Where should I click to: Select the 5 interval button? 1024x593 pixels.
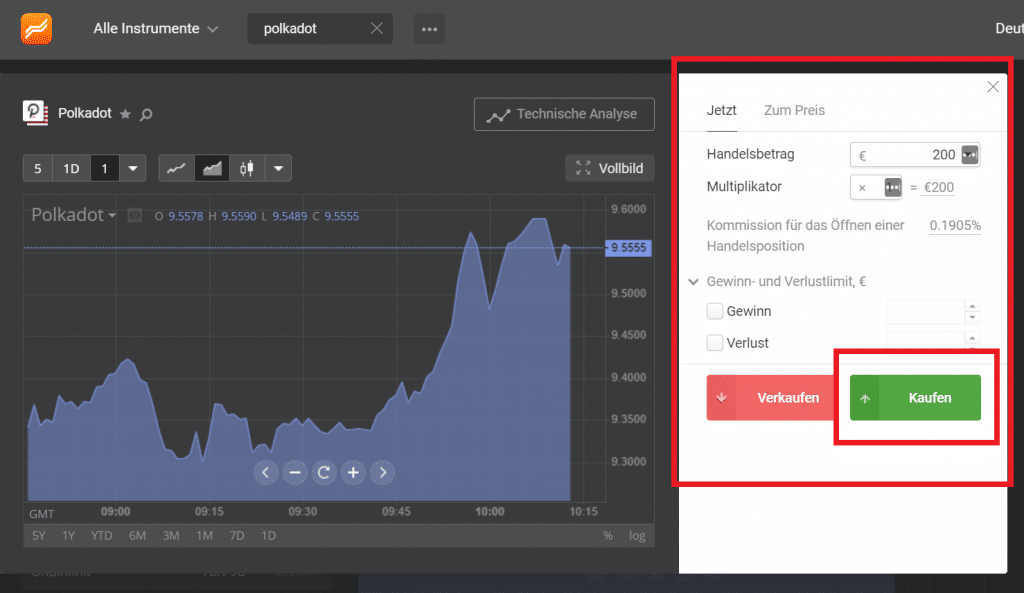coord(38,168)
